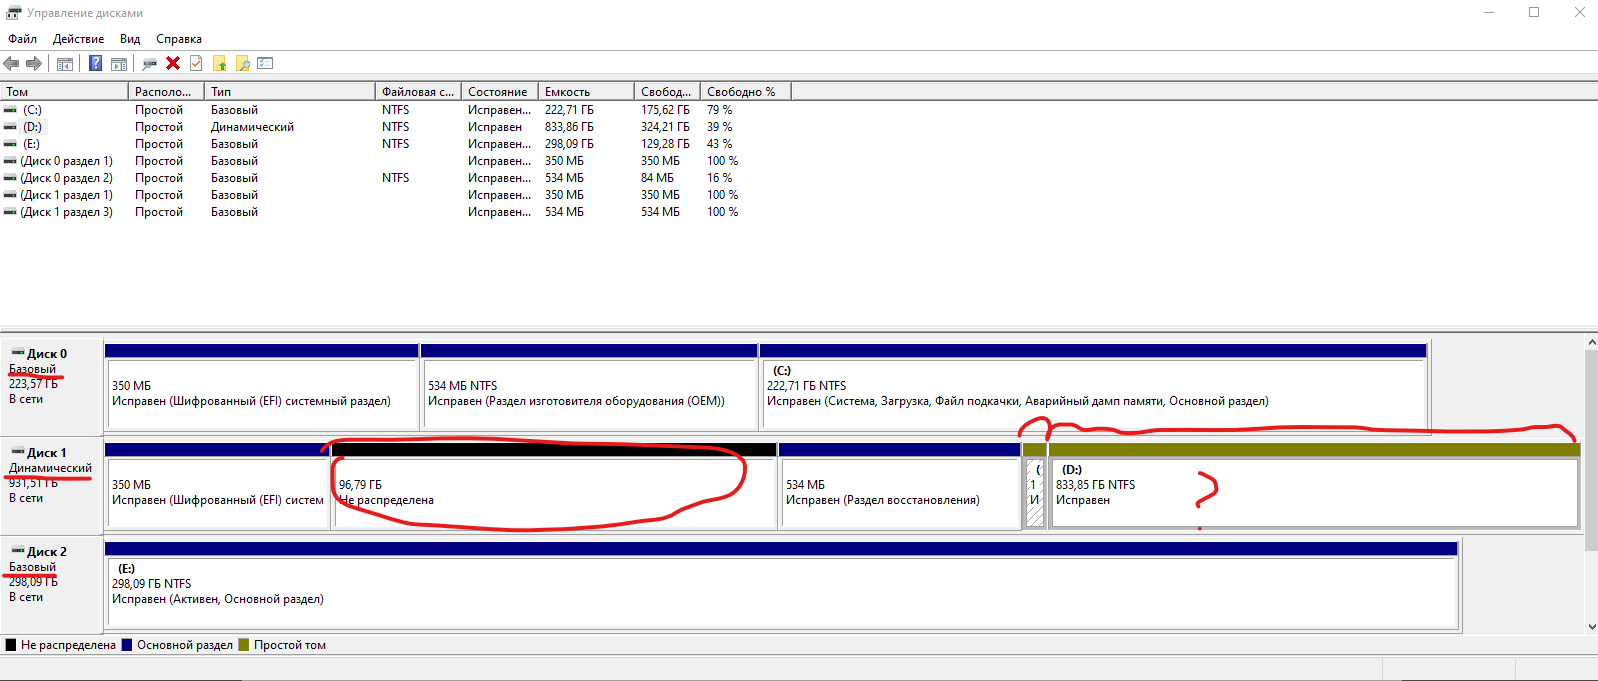1598x681 pixels.
Task: Click the Disk Management title bar icon
Action: click(x=13, y=13)
